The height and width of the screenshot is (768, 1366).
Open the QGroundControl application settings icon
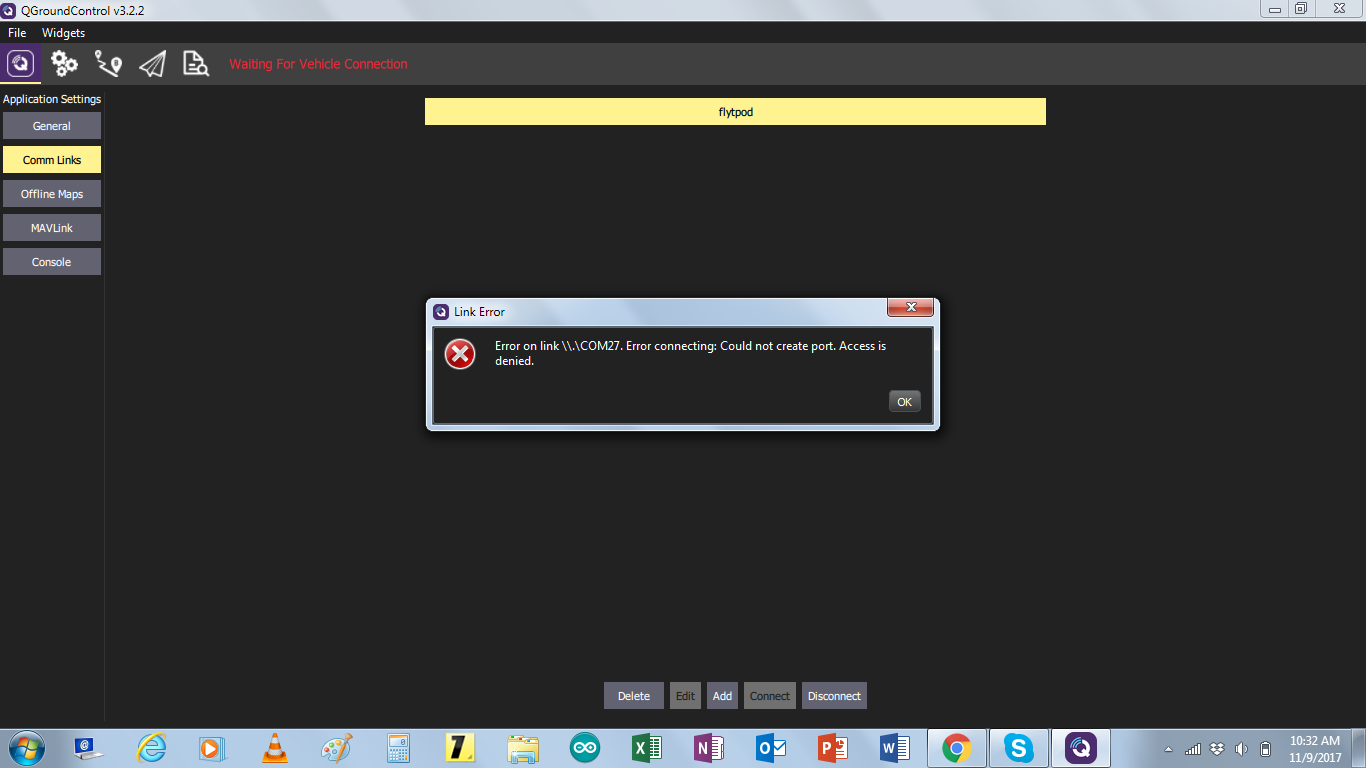21,64
